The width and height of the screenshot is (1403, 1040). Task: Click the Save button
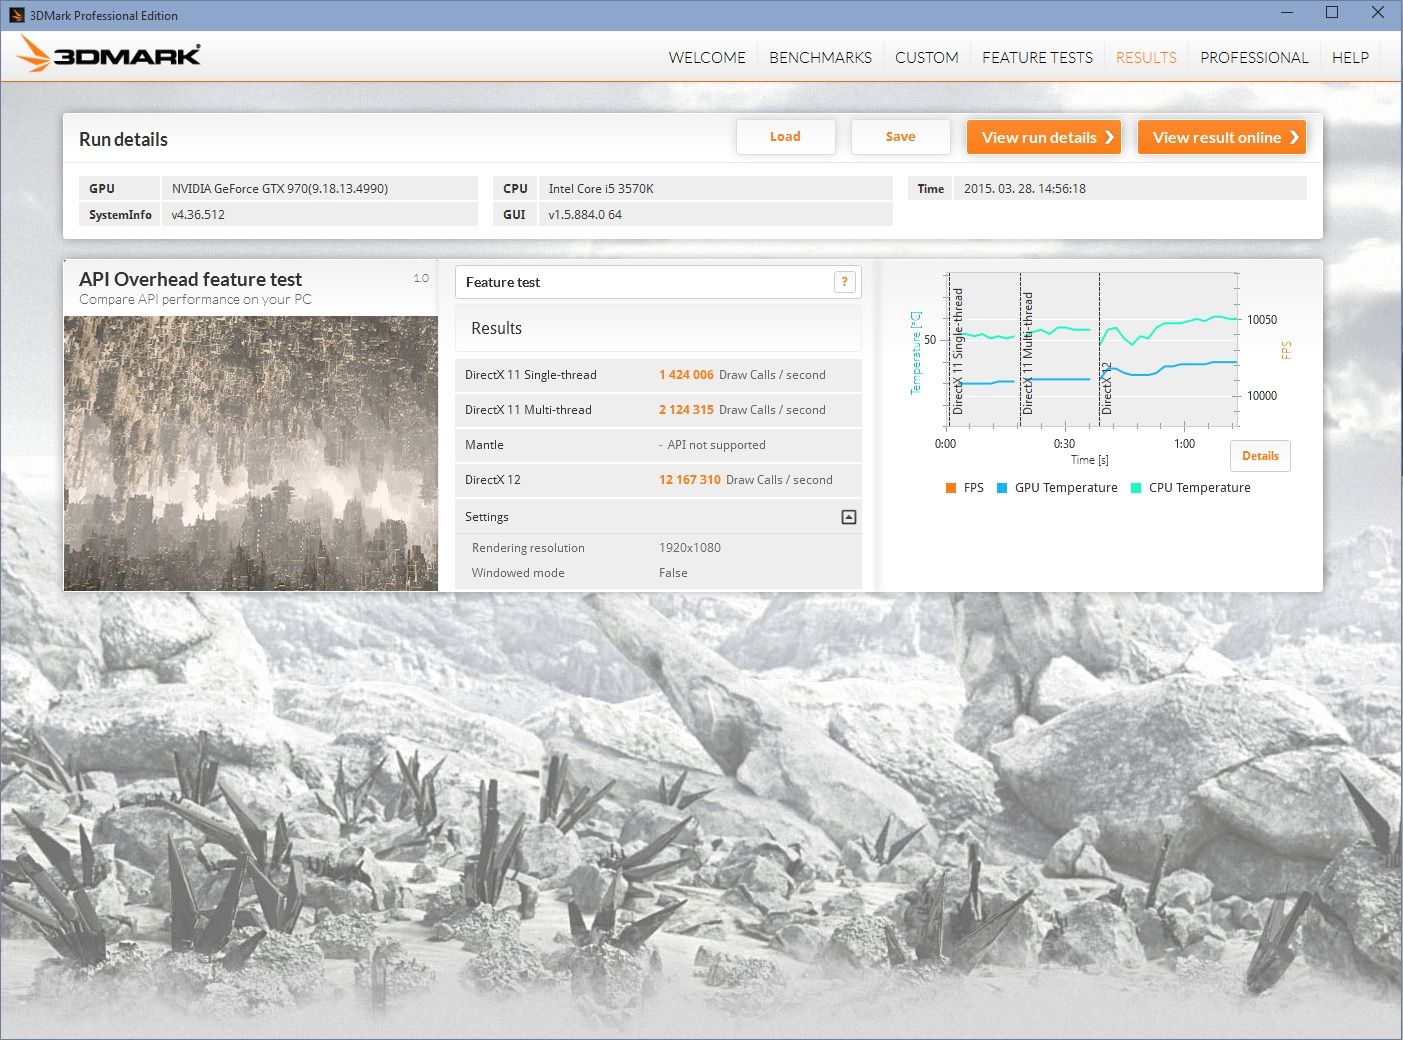pos(900,137)
